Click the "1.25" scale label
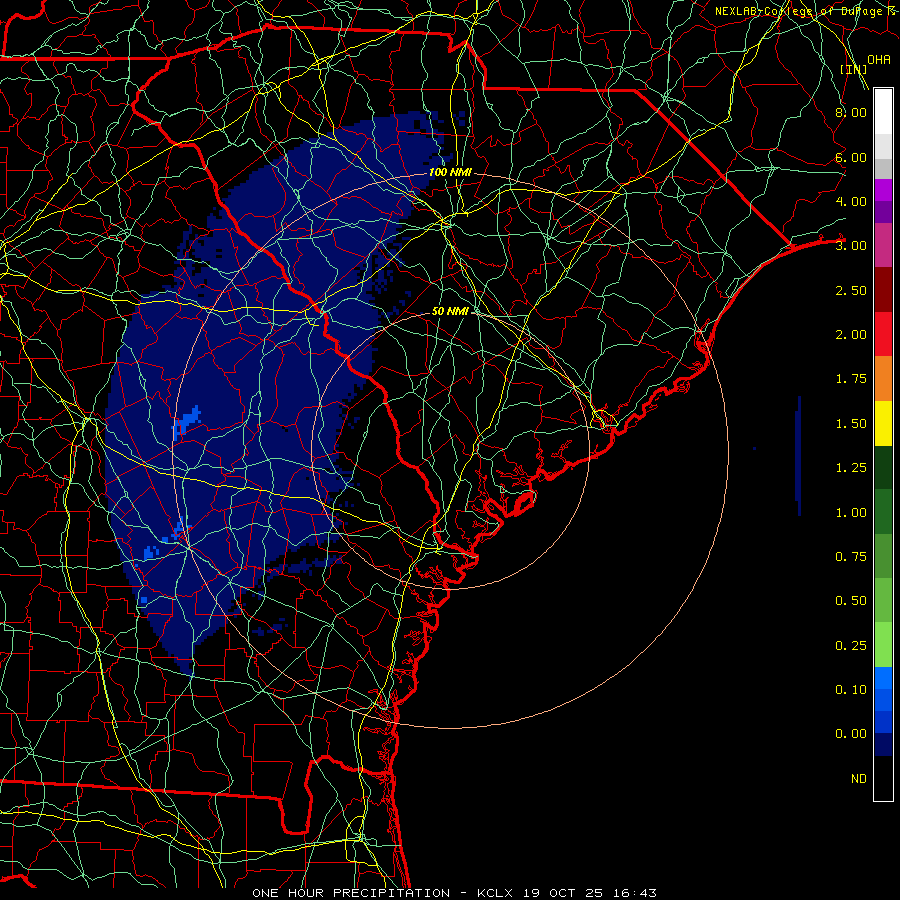This screenshot has height=900, width=900. coord(851,468)
